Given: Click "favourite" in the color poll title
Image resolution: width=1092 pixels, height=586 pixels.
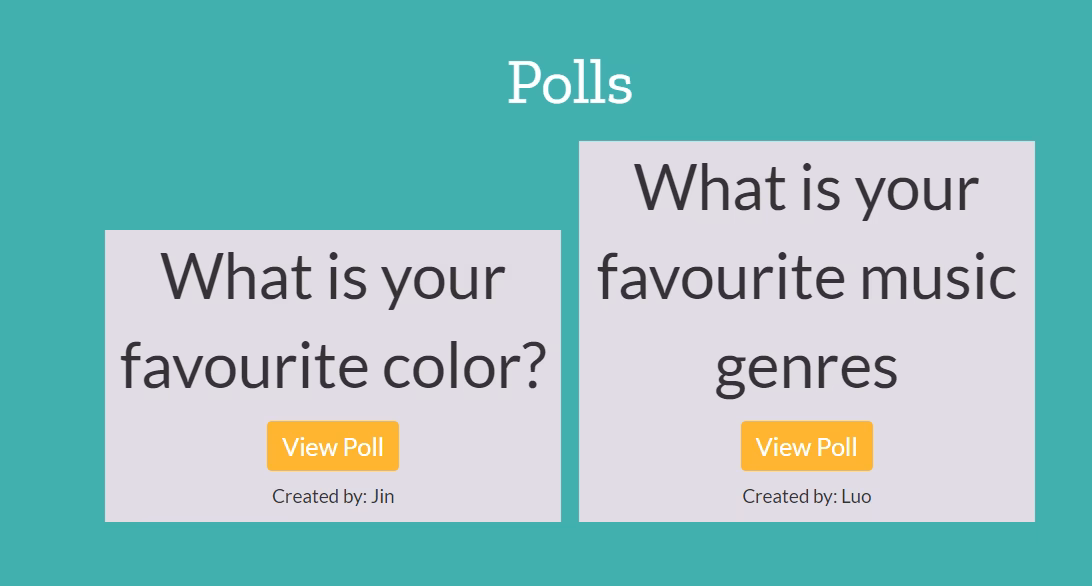Looking at the screenshot, I should pos(244,366).
